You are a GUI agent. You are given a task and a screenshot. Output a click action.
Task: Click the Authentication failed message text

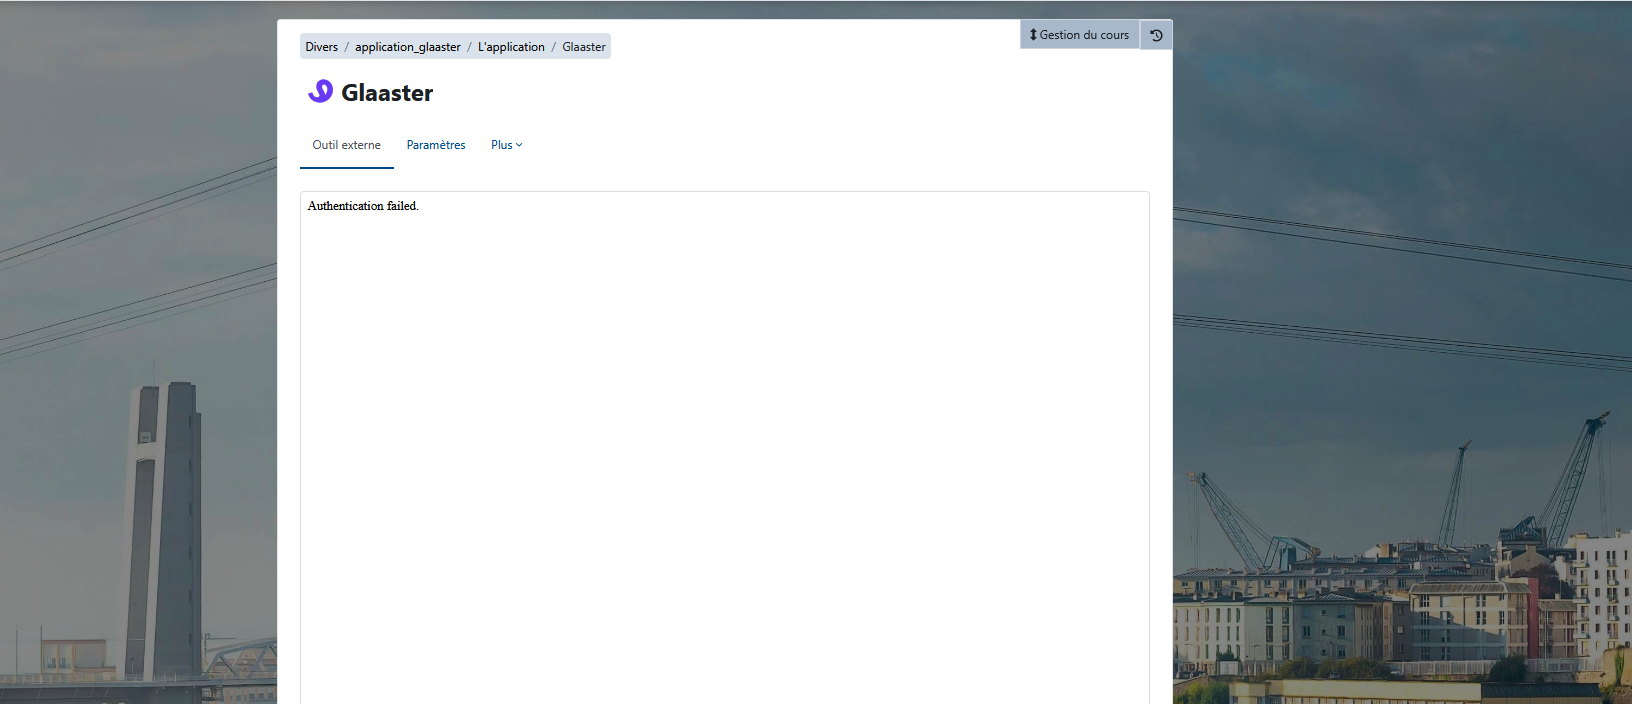[x=363, y=206]
